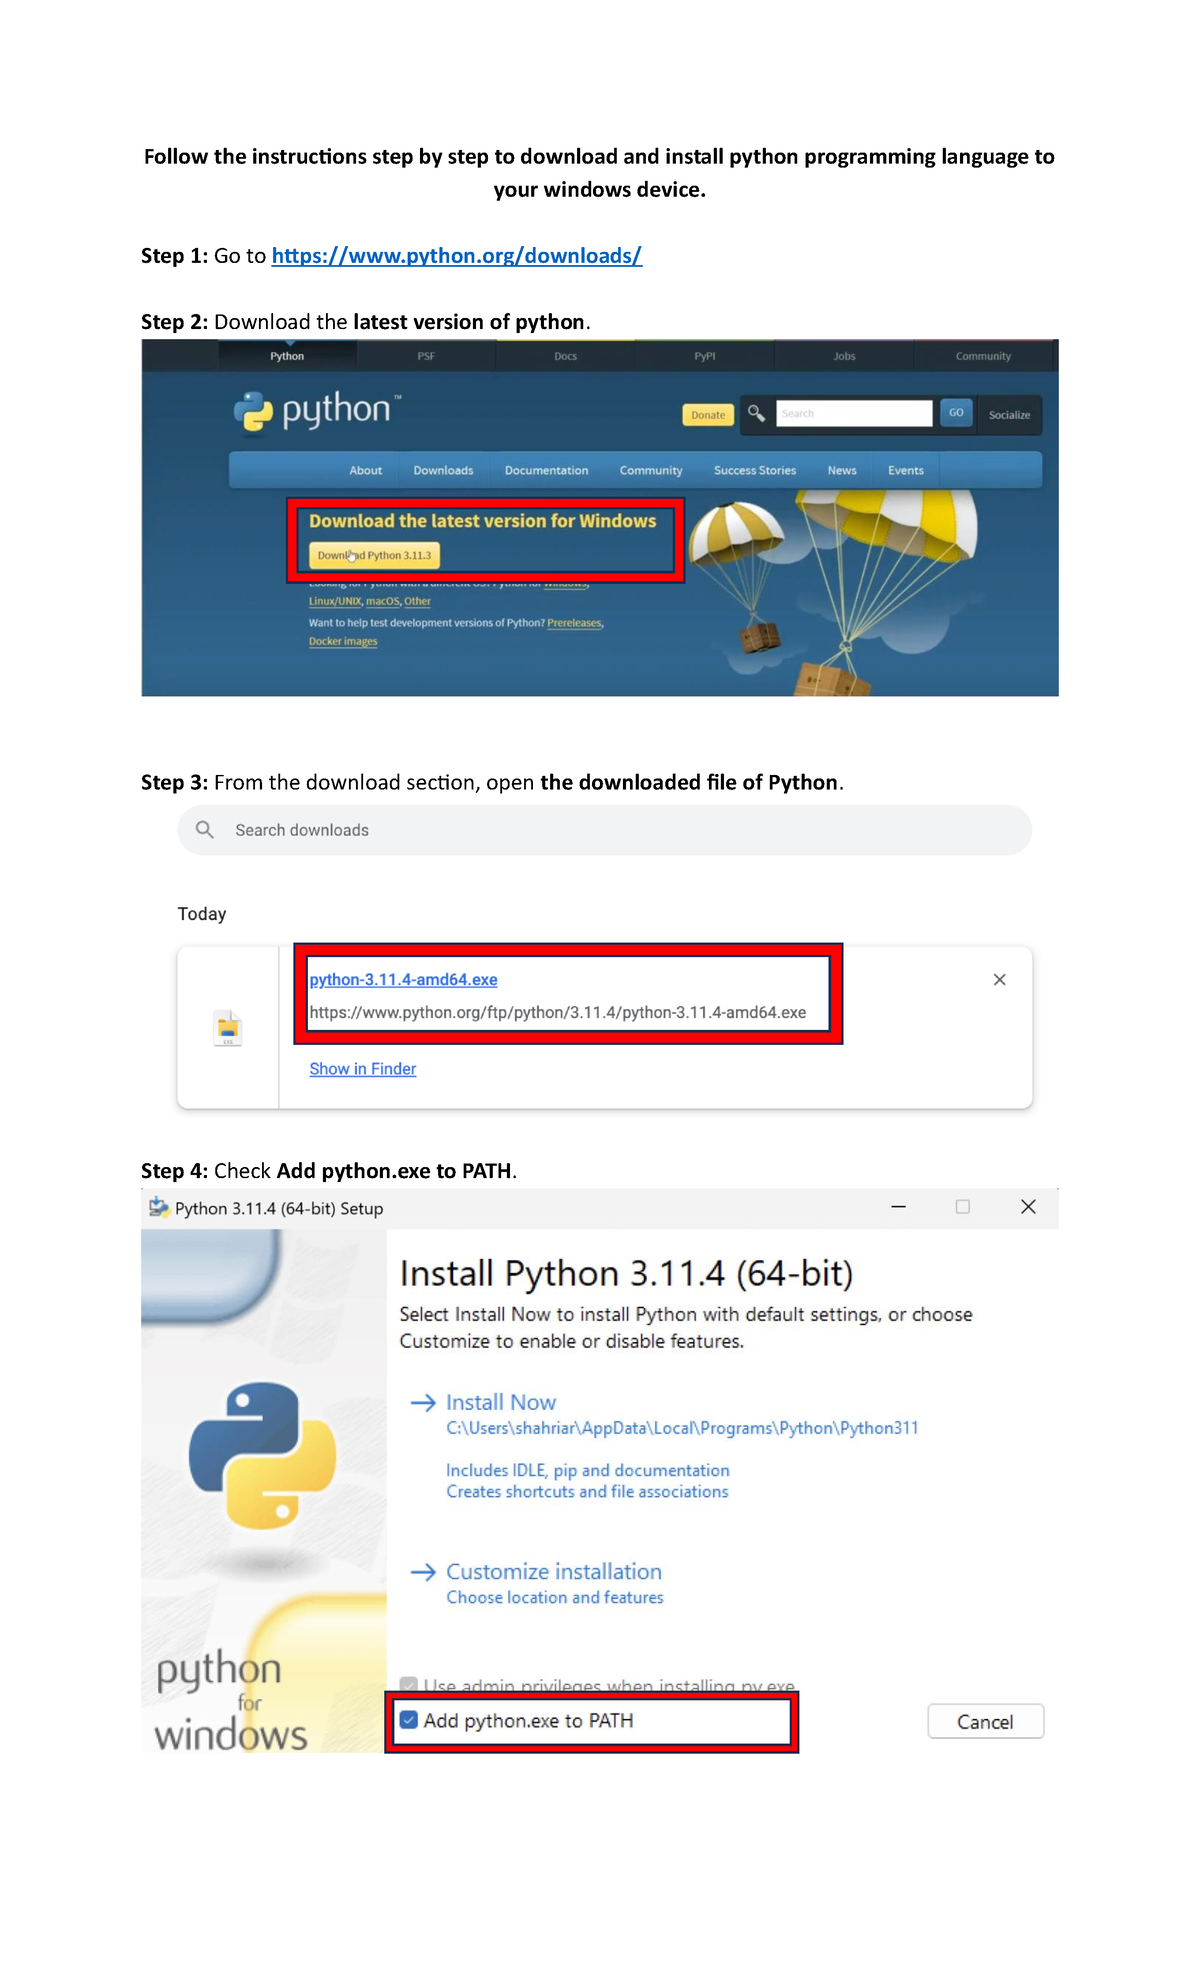Open the Downloads menu on python.org
This screenshot has width=1200, height=1976.
(443, 470)
